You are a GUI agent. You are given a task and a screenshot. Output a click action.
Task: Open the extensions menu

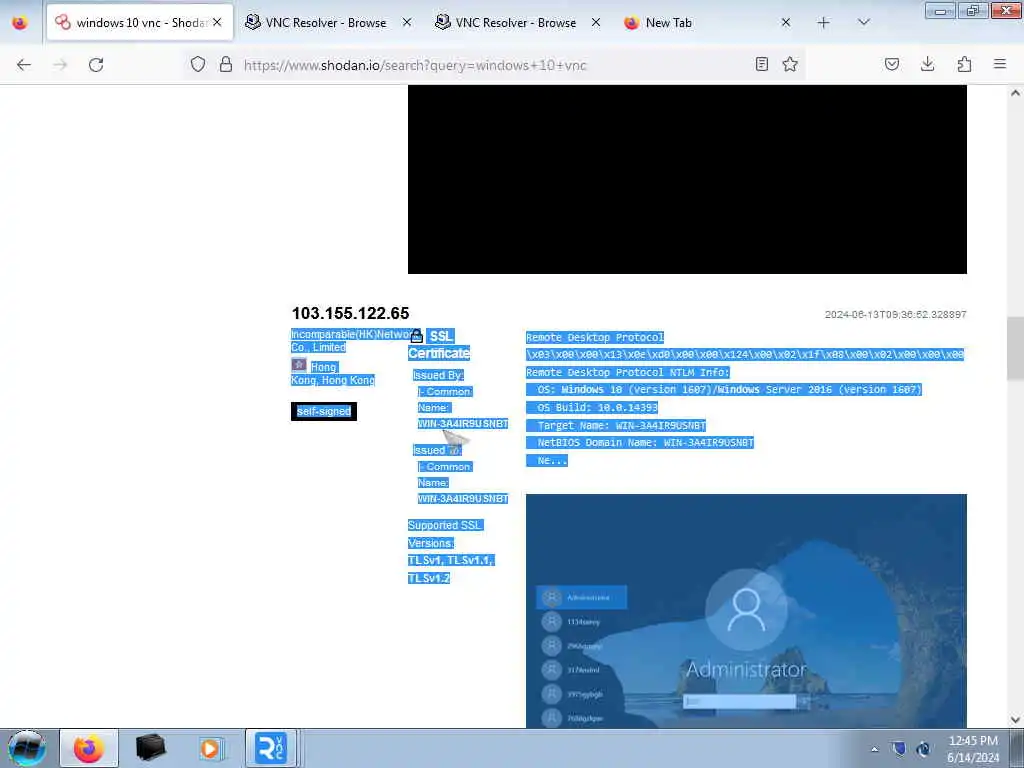click(x=964, y=64)
